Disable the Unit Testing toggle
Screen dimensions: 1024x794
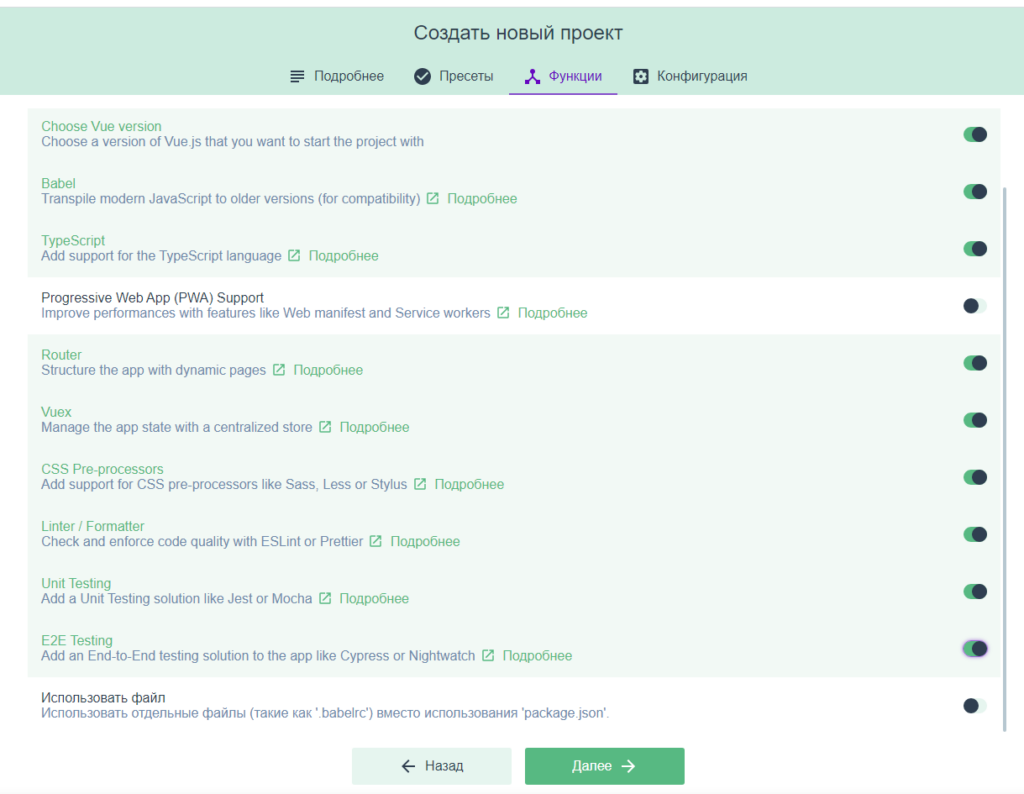(975, 592)
